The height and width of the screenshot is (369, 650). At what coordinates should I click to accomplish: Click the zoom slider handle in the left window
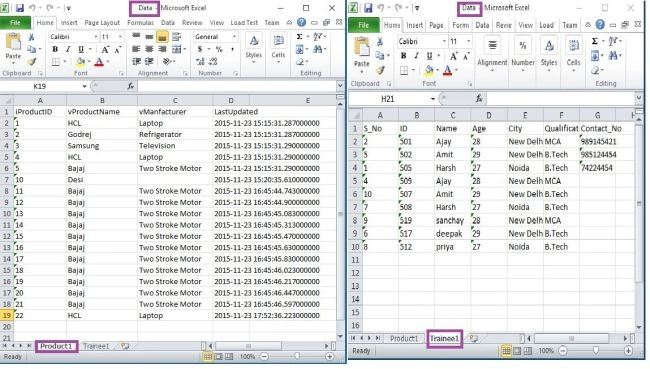click(x=297, y=357)
